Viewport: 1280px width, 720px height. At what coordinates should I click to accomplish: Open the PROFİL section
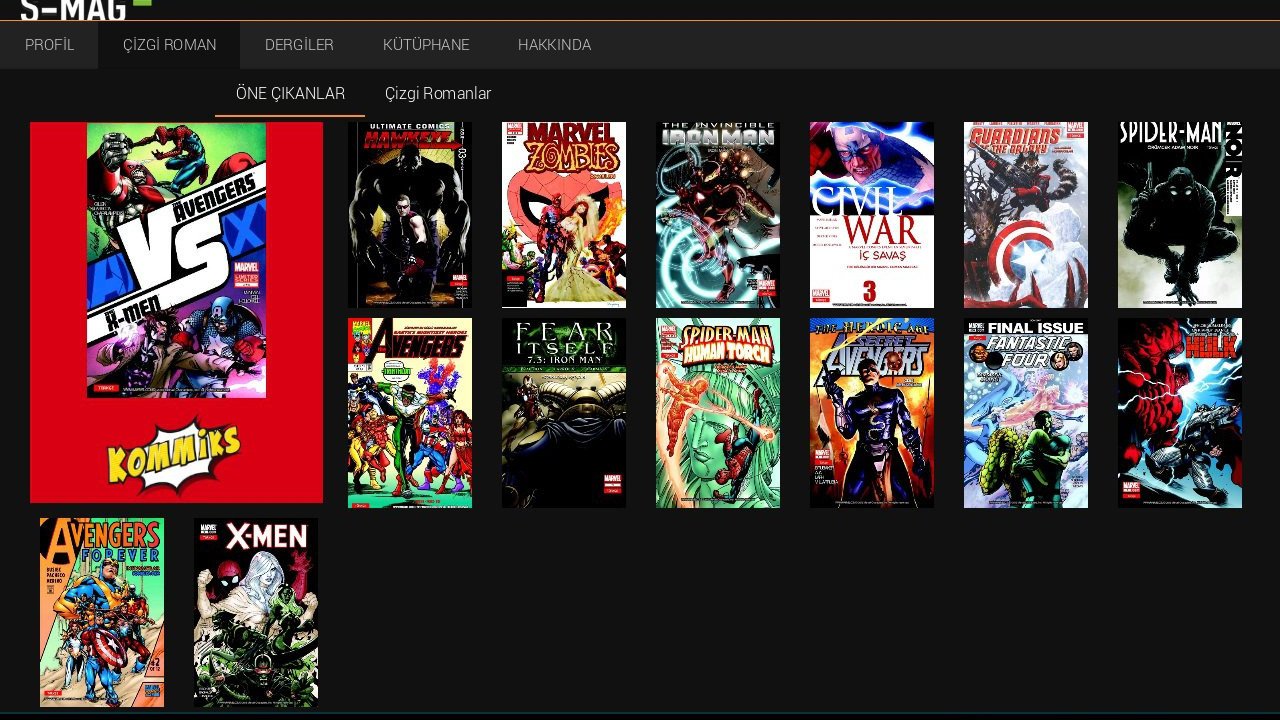point(51,45)
